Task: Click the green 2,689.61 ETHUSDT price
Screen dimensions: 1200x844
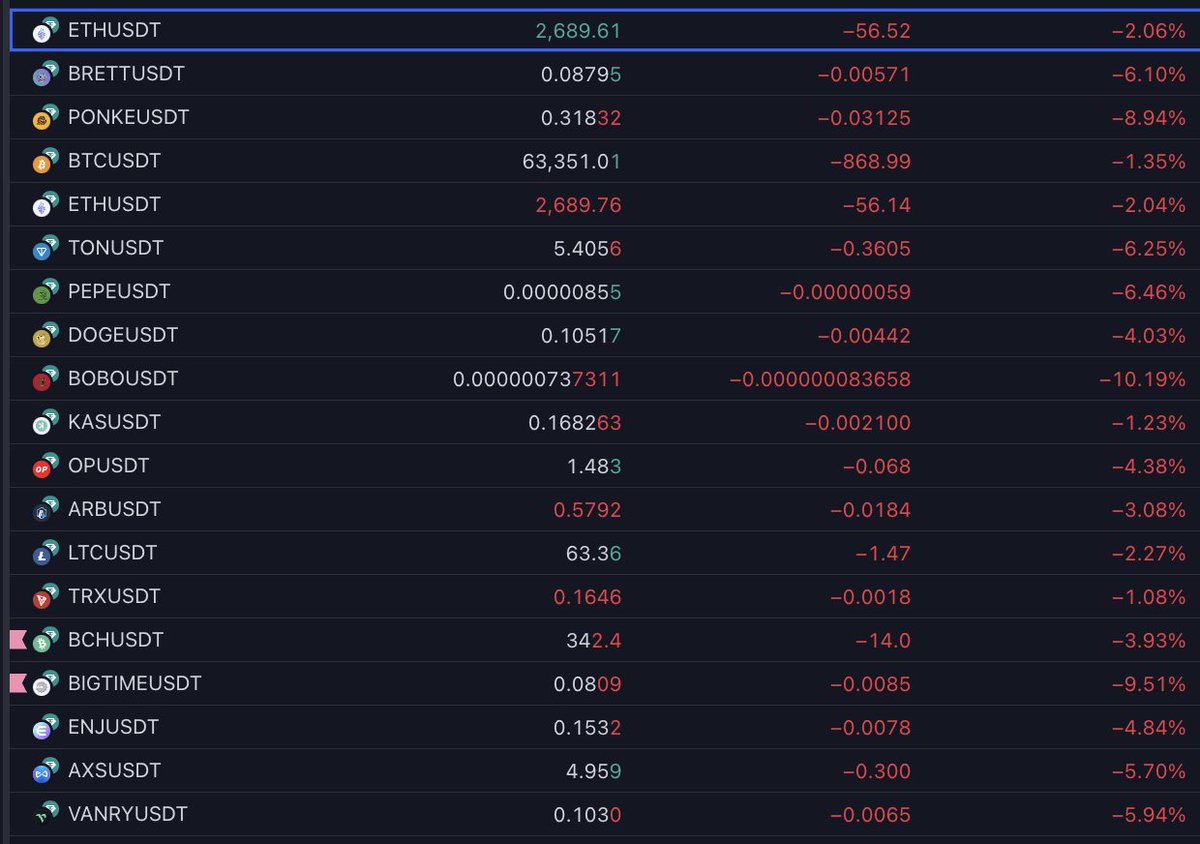Action: click(x=578, y=31)
